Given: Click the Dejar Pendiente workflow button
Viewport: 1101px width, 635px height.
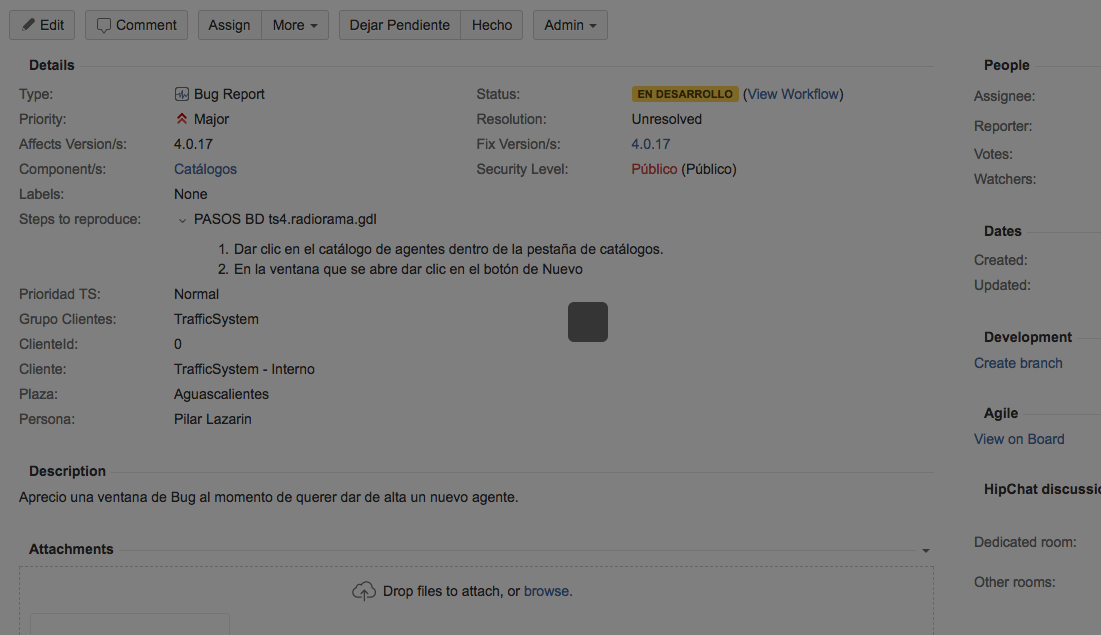Looking at the screenshot, I should coord(400,25).
